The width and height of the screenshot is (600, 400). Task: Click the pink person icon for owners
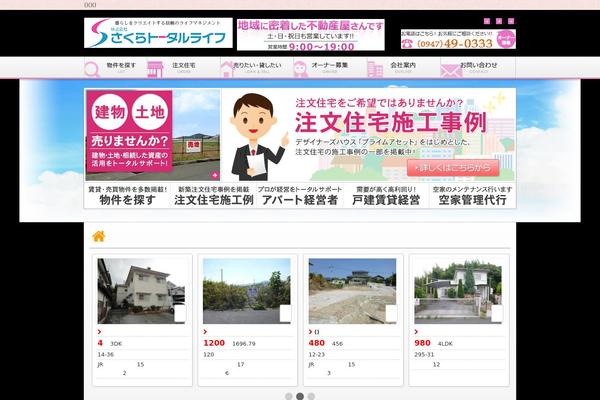point(301,70)
